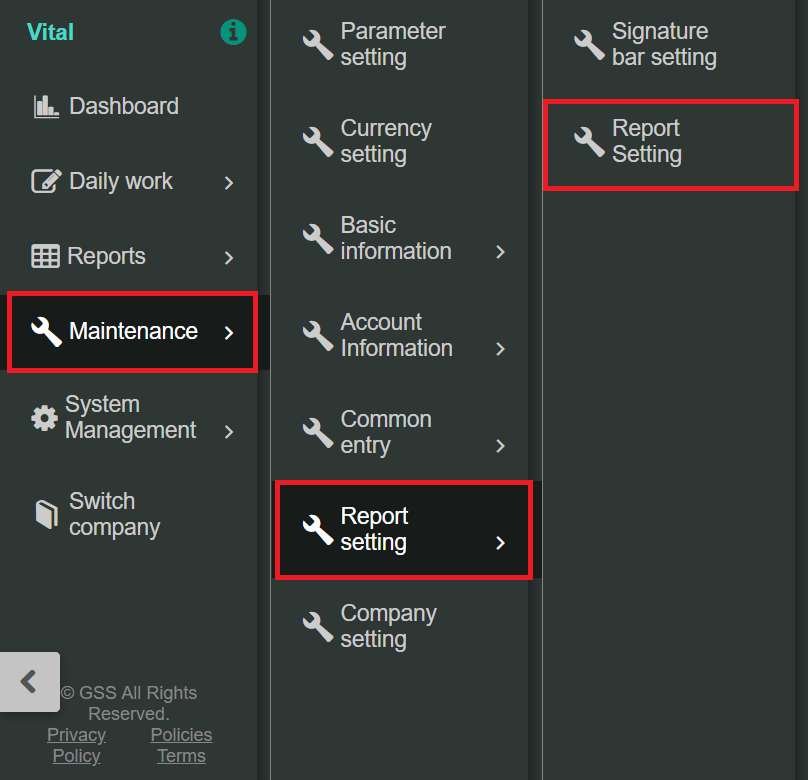Click the Dashboard bar chart icon

pyautogui.click(x=46, y=106)
